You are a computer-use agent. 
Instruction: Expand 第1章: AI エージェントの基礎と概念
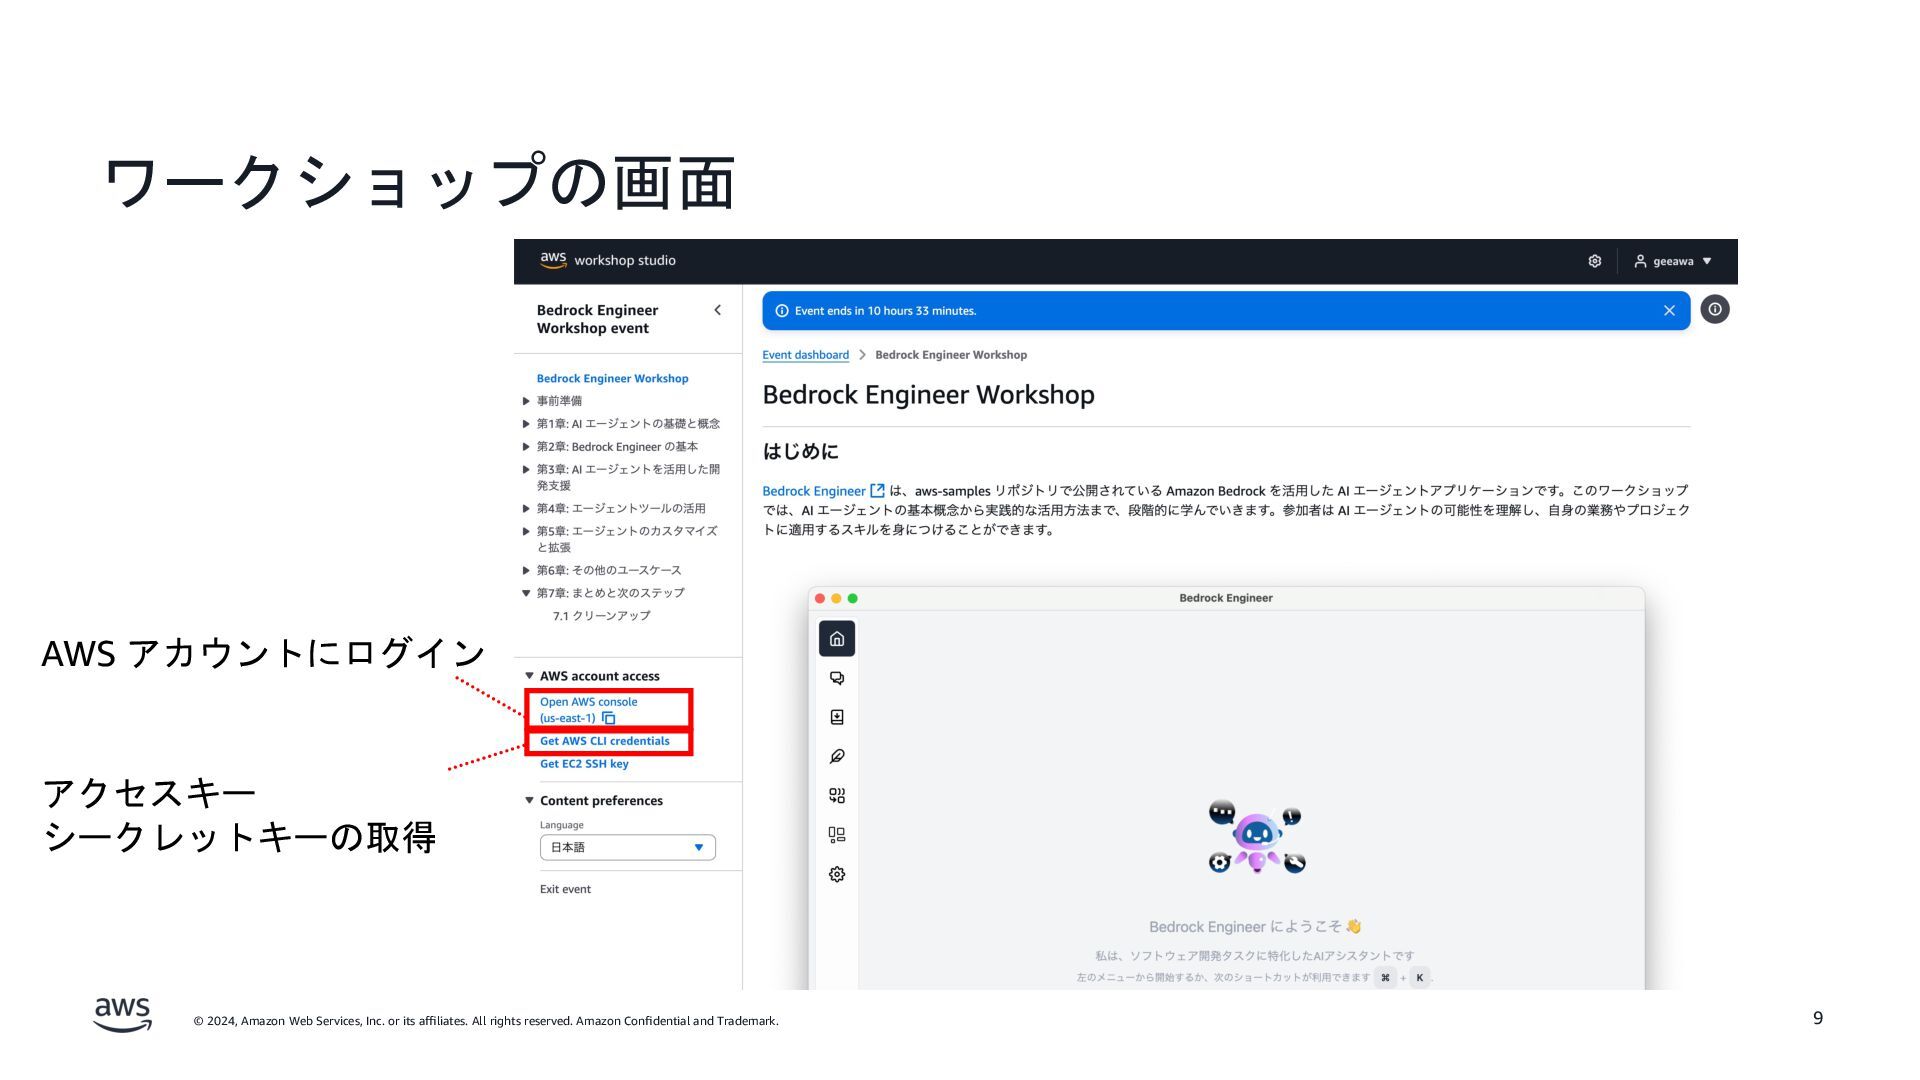(x=526, y=424)
